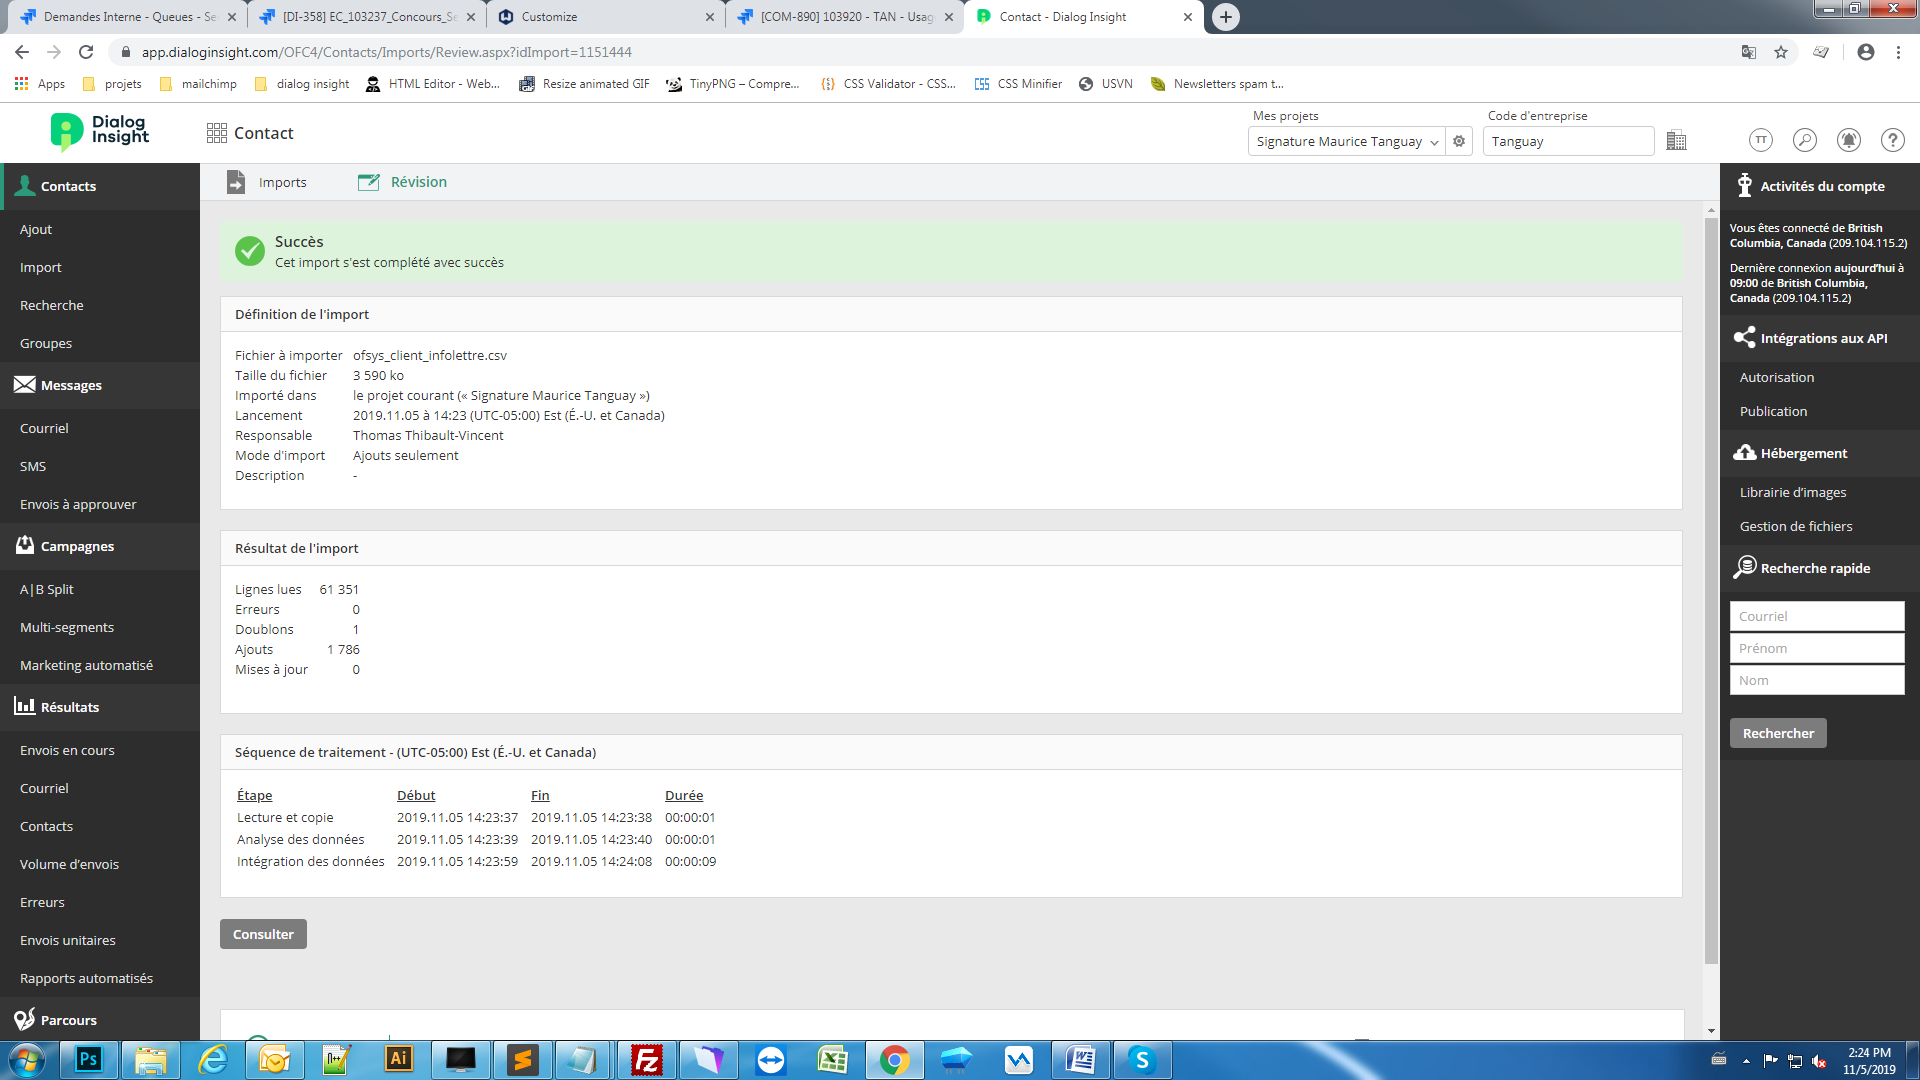Expand the Mes projets dropdown

point(1346,141)
